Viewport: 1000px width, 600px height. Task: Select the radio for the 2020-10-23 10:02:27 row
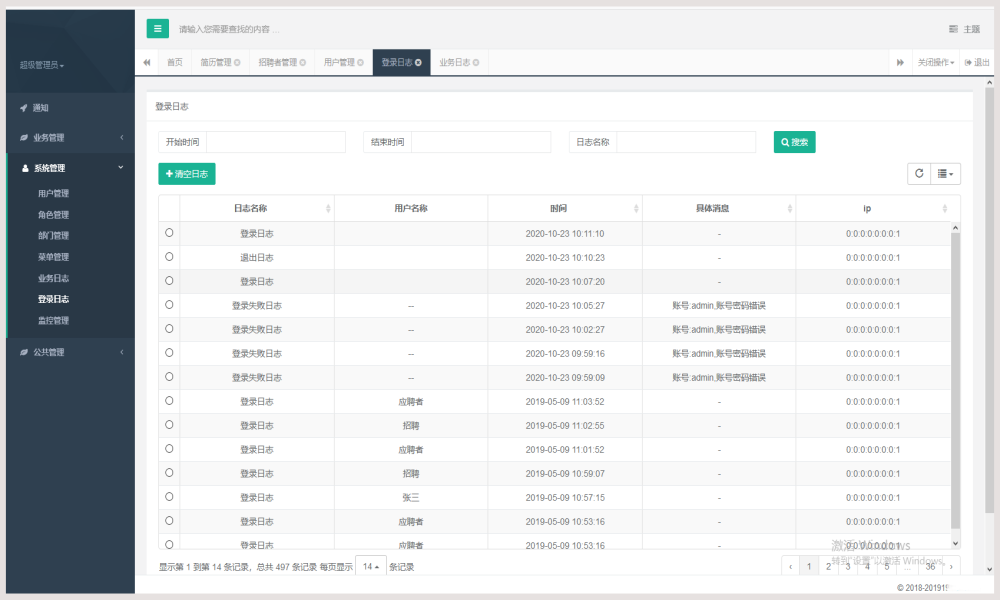pyautogui.click(x=169, y=328)
